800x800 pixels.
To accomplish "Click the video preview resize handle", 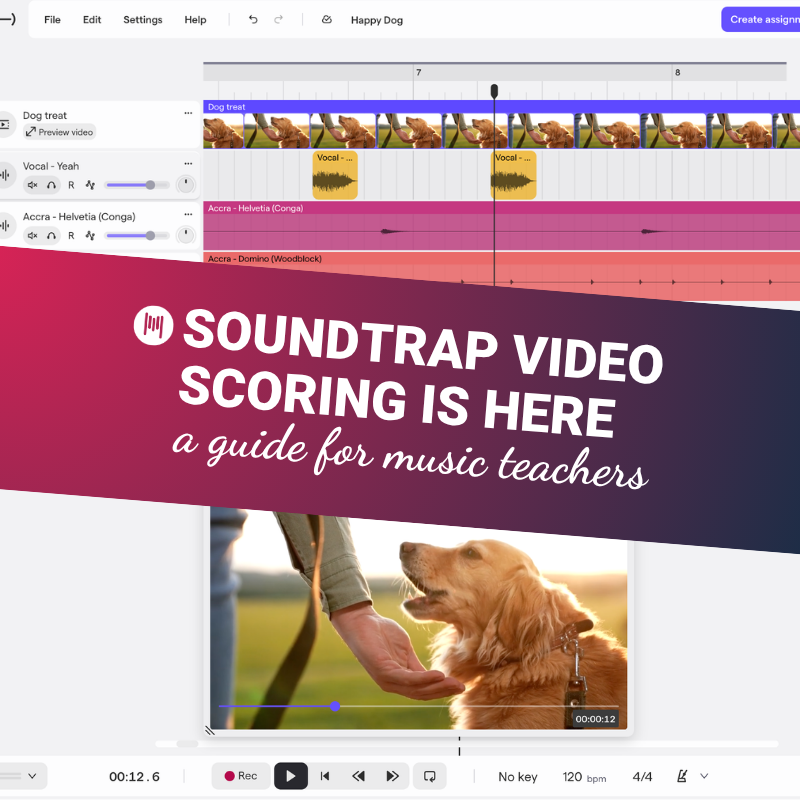I will [210, 731].
